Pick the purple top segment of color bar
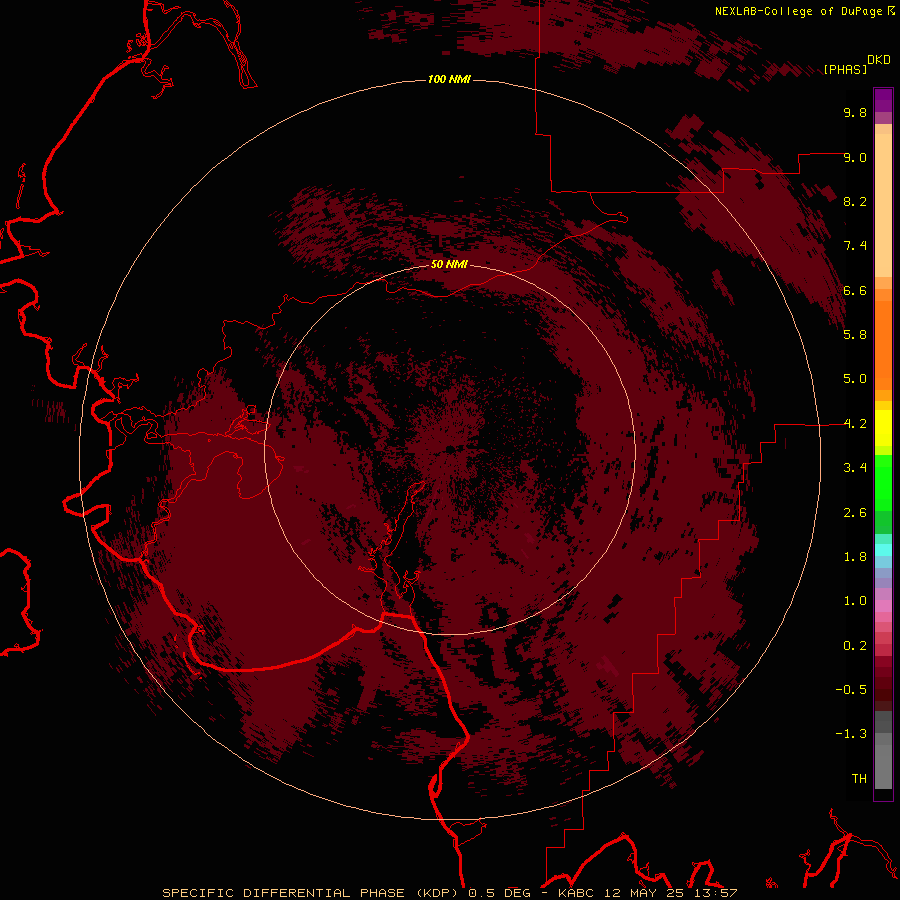 point(883,100)
